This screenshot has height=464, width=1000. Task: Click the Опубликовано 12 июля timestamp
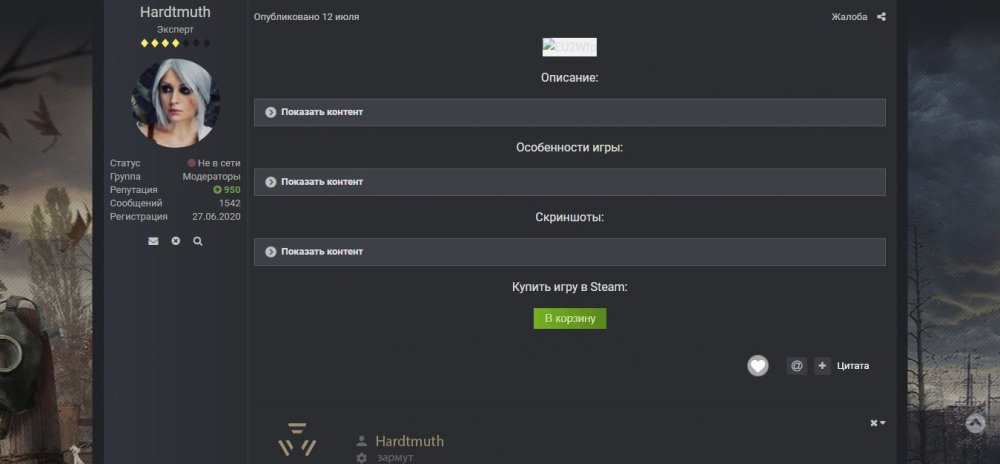coord(306,17)
